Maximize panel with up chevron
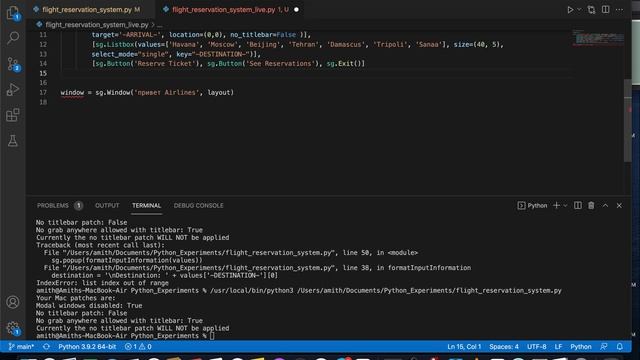Image resolution: width=640 pixels, height=360 pixels. click(x=605, y=206)
